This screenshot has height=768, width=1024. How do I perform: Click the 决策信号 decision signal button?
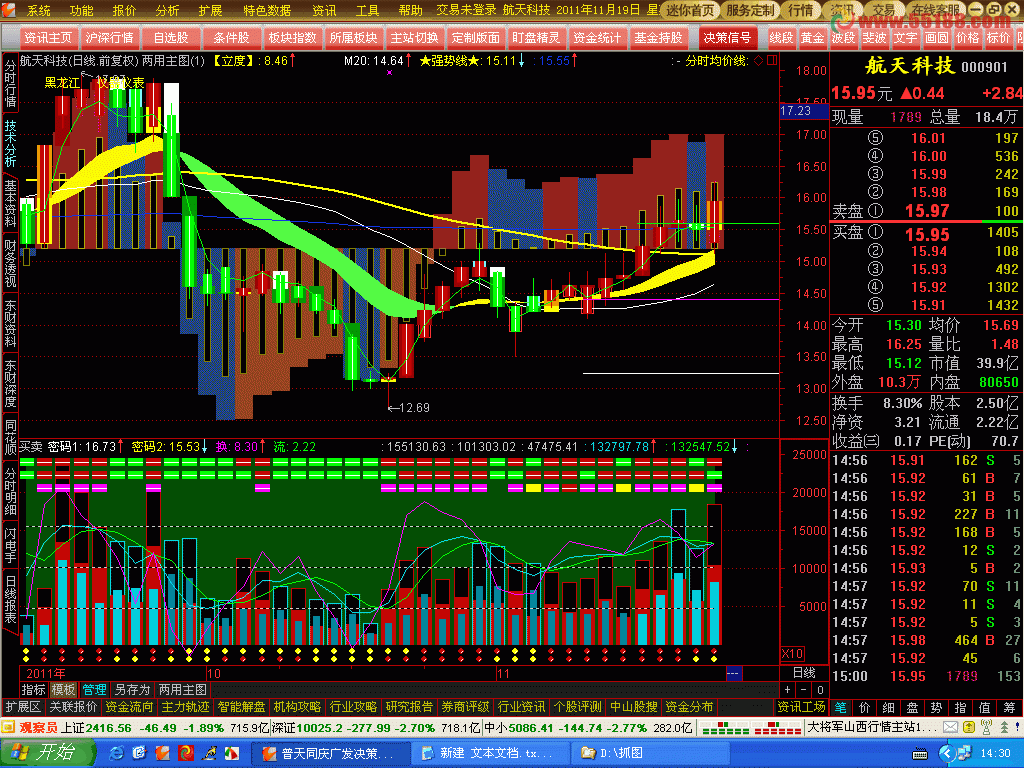727,38
